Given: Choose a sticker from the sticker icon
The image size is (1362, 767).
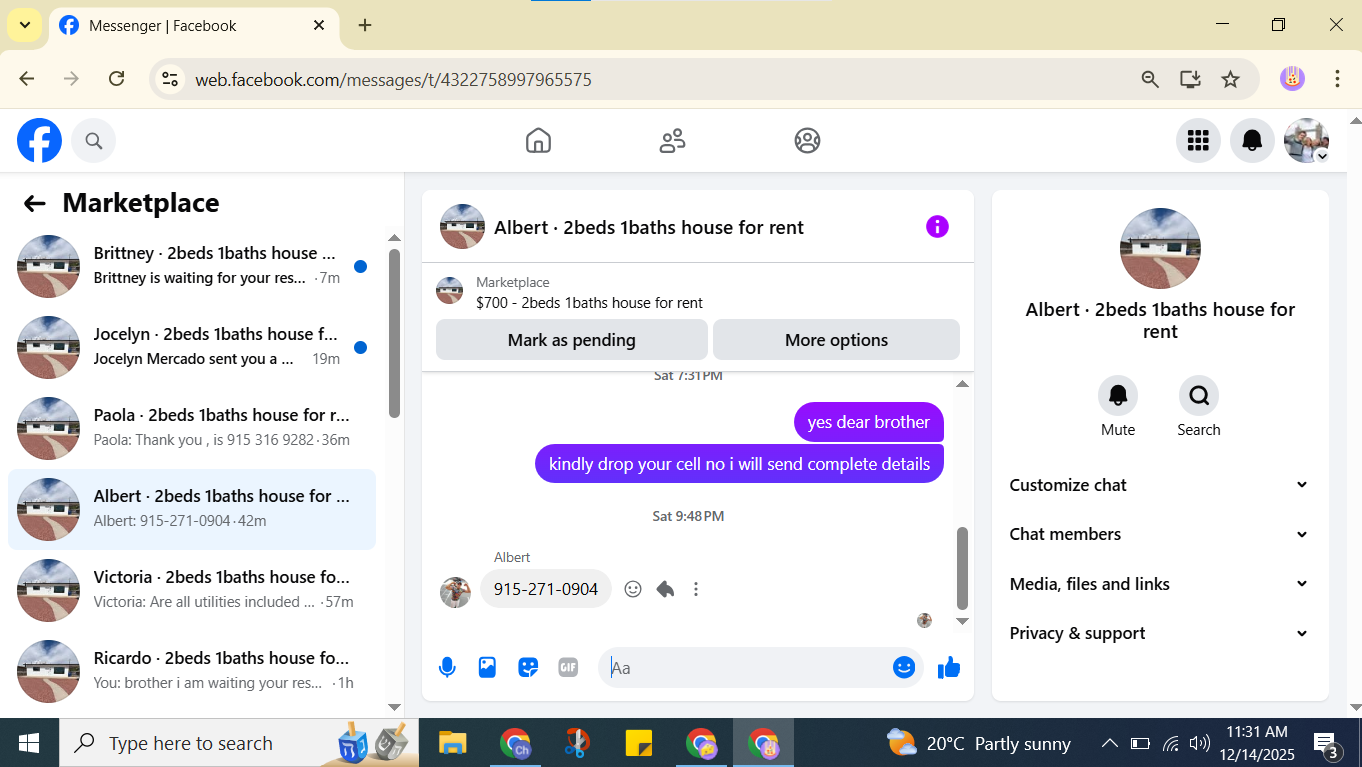Looking at the screenshot, I should 528,668.
